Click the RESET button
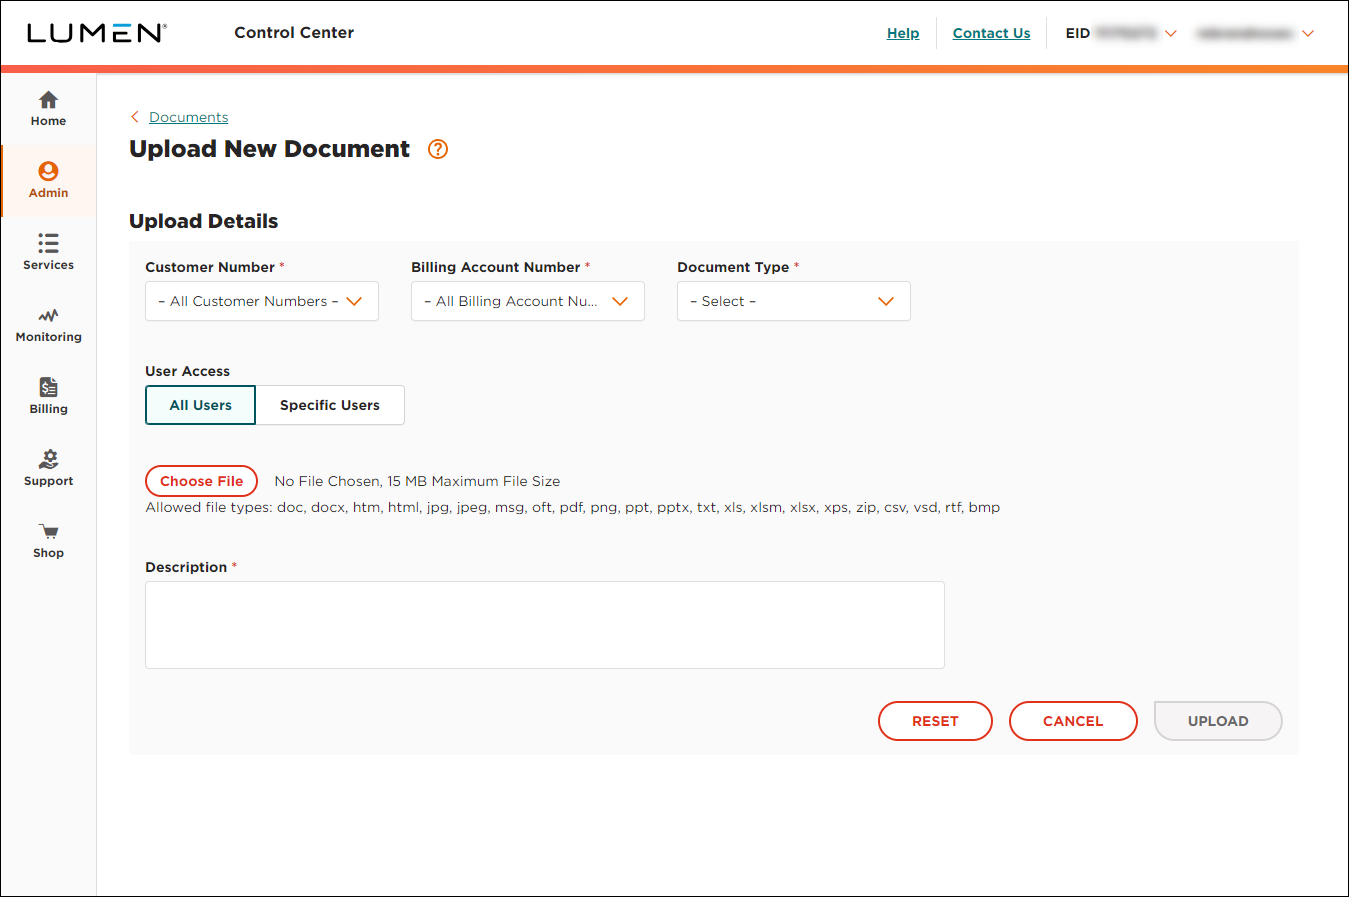This screenshot has height=897, width=1349. click(x=935, y=721)
